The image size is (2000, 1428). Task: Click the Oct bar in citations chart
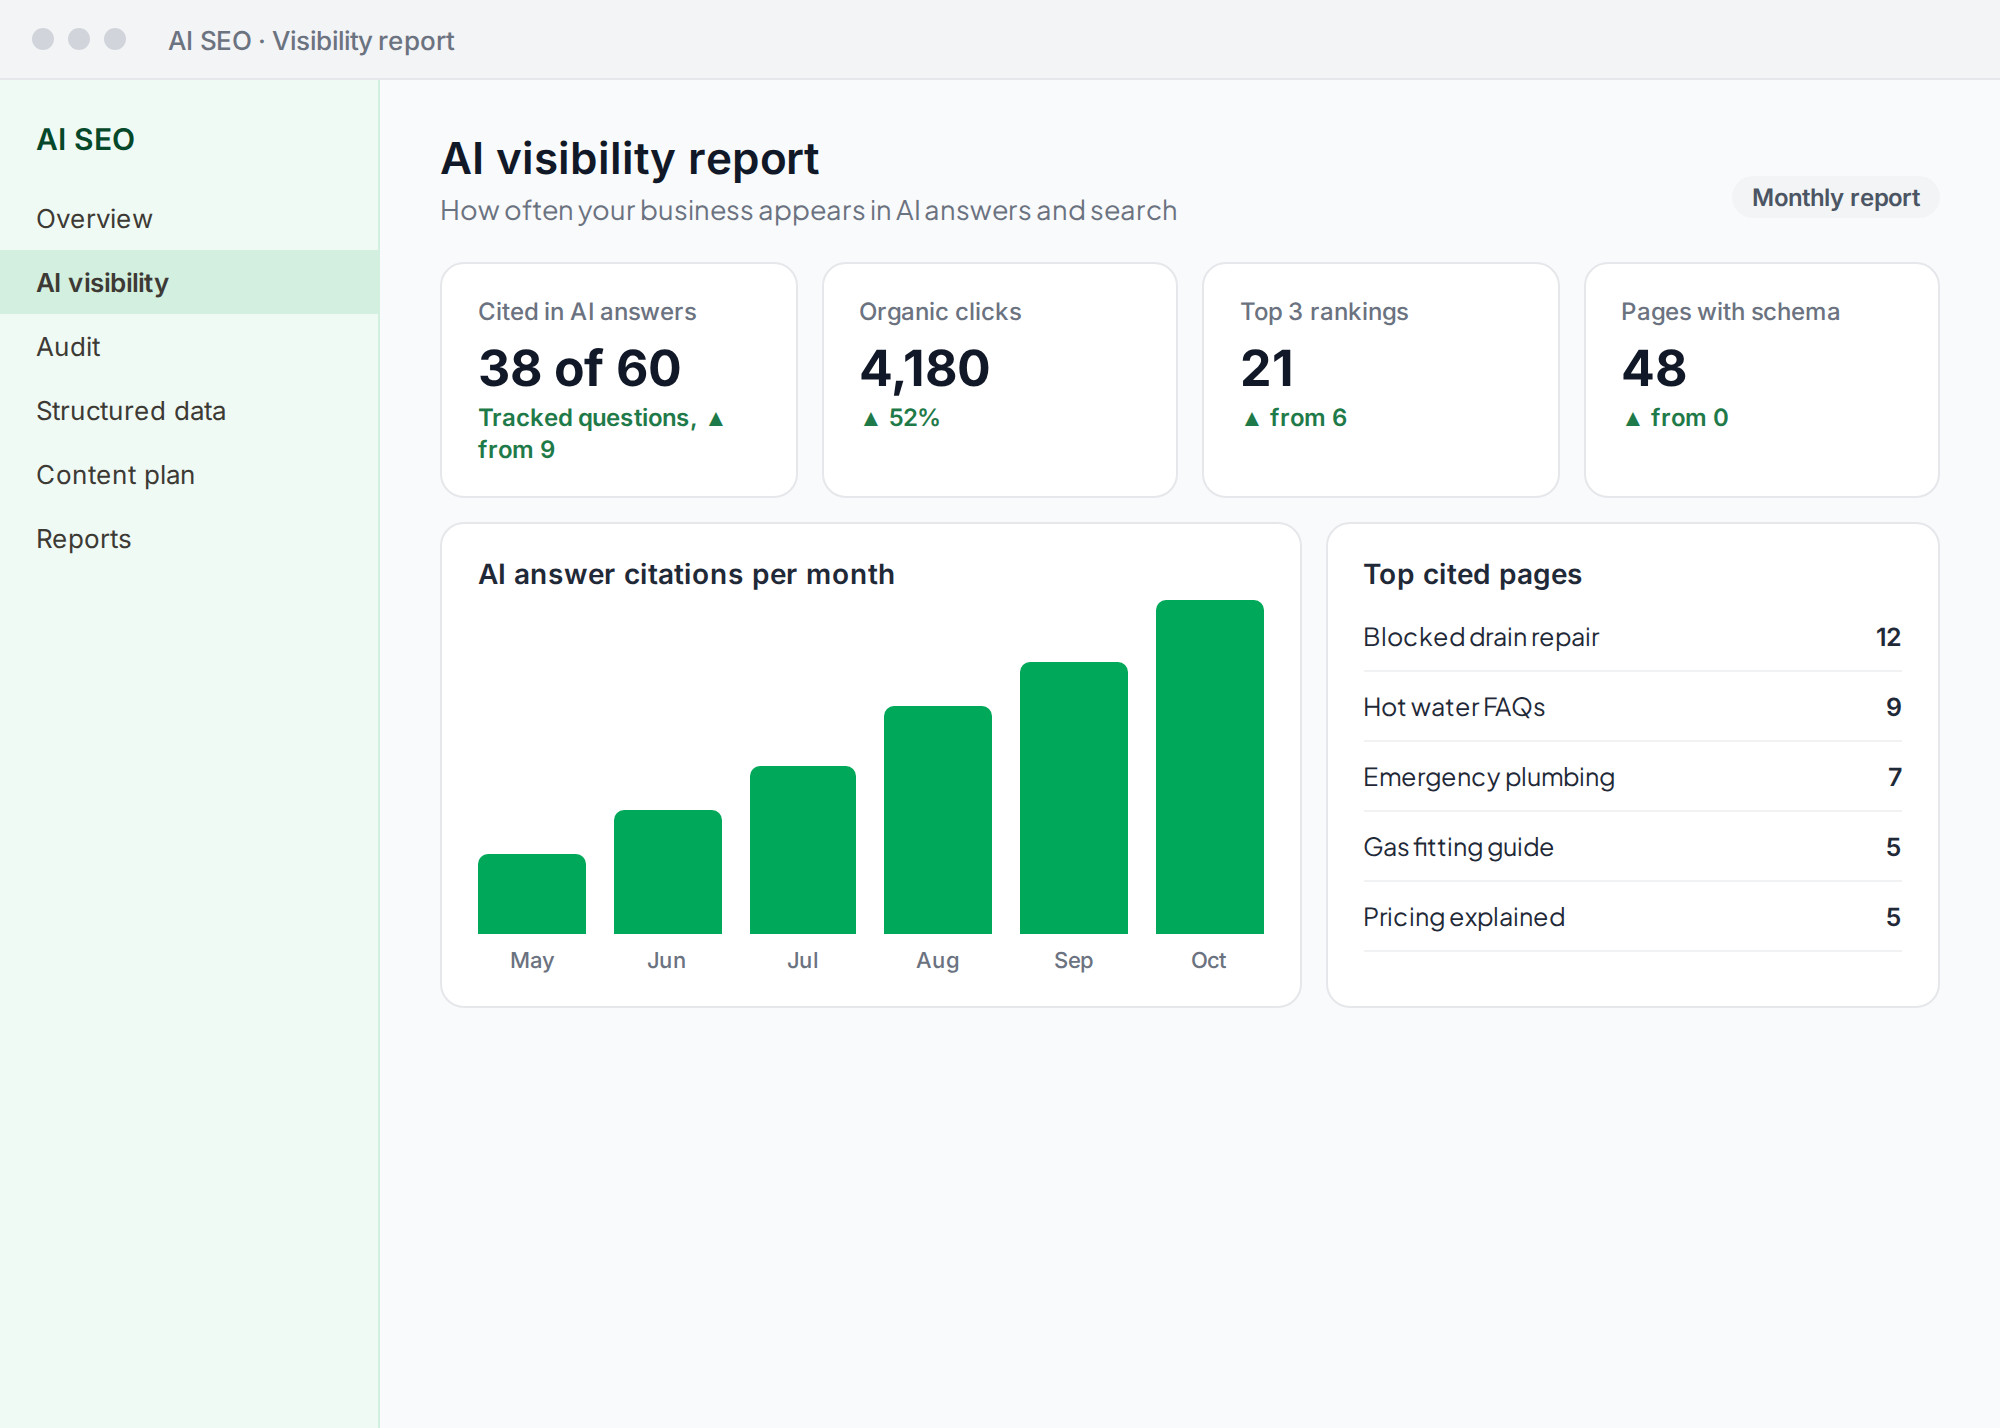click(1210, 767)
